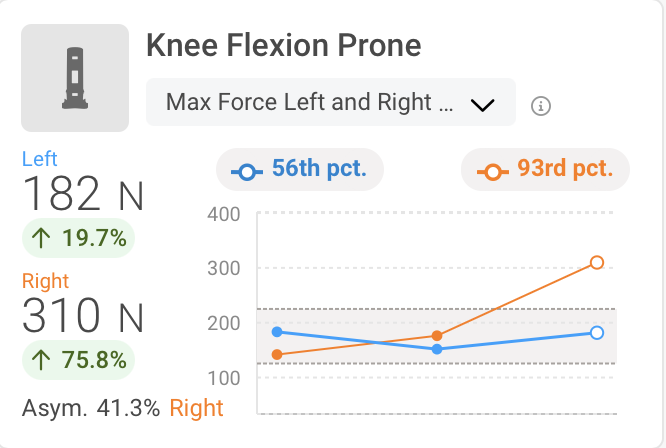Click the orange line marker in legend
Screen dimensions: 666x448
click(x=491, y=171)
